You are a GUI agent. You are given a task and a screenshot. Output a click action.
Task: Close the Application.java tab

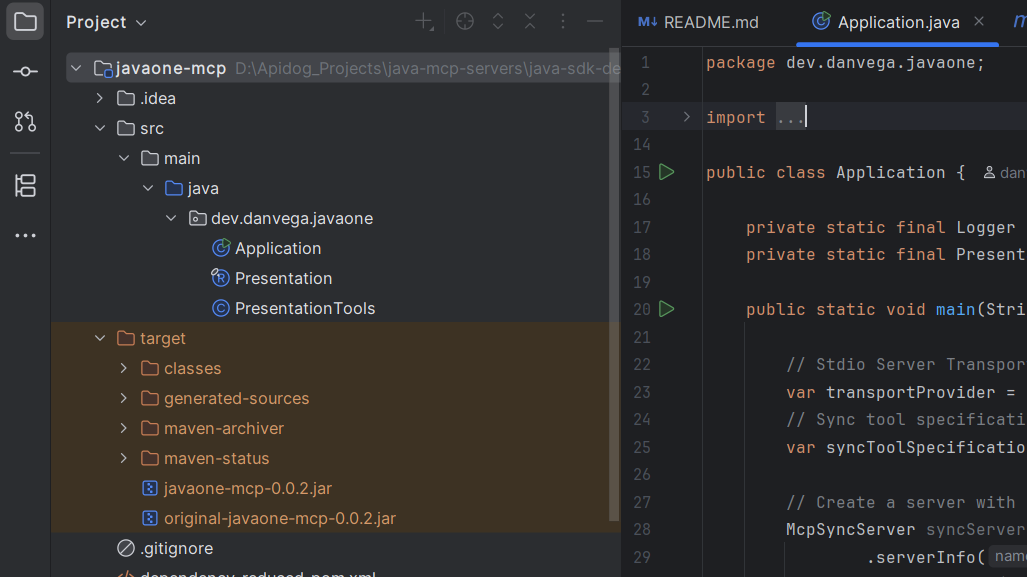[979, 22]
